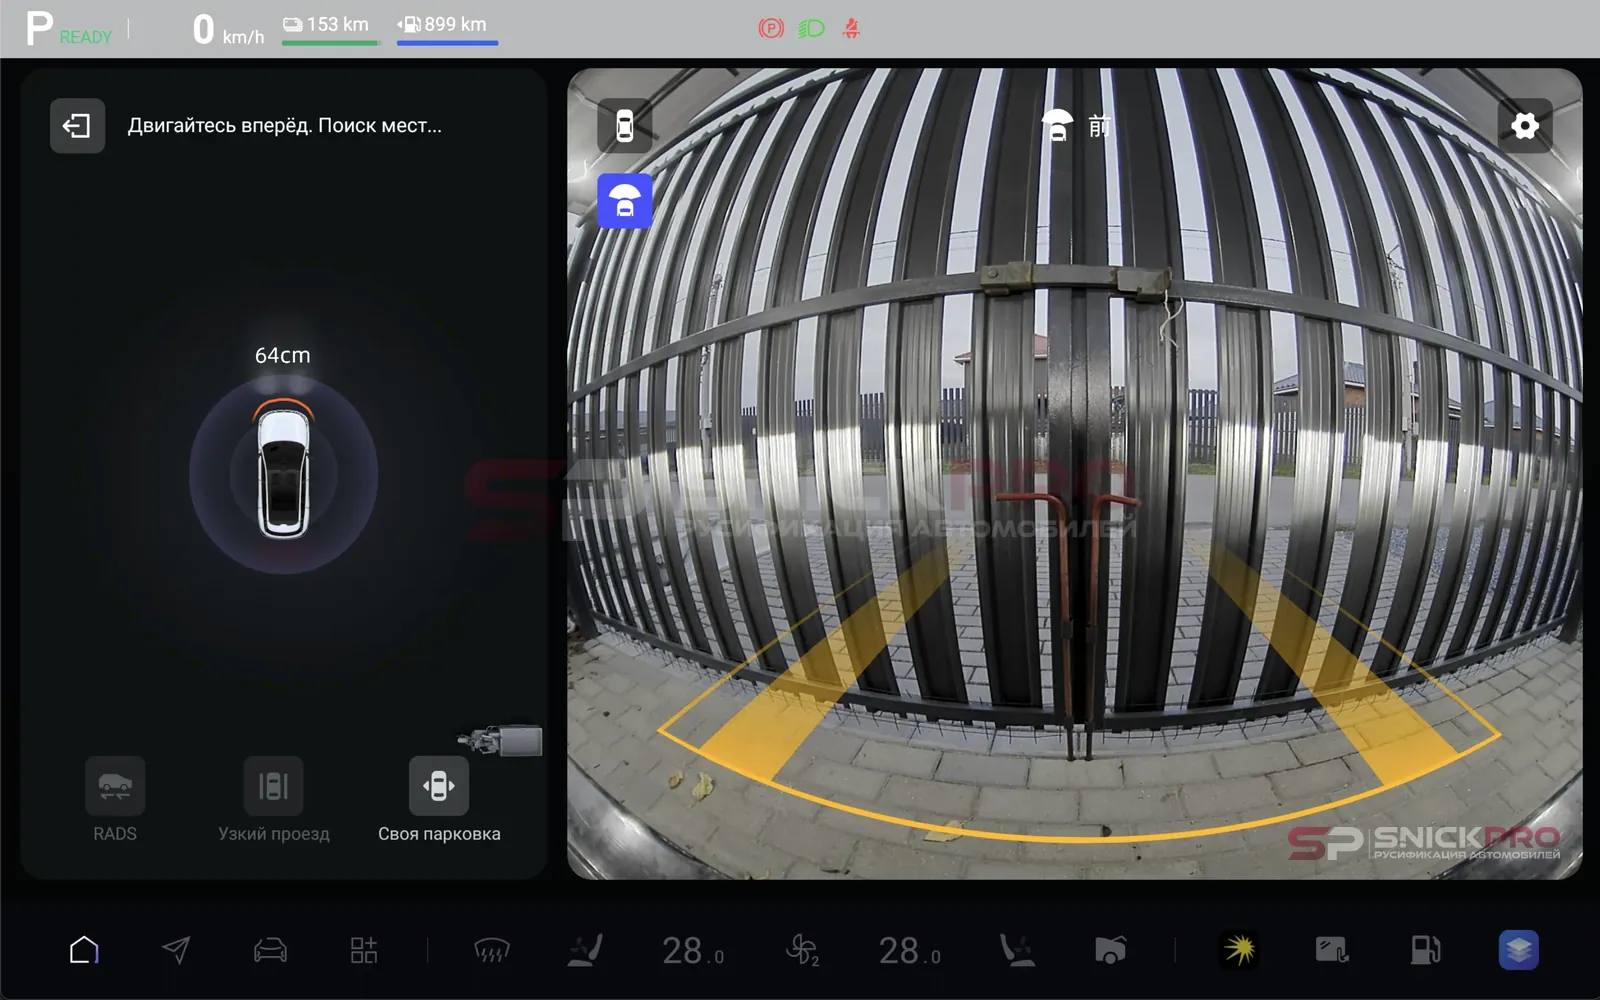Tap the car trunk icon in the dock
This screenshot has width=1600, height=1000.
[x=1110, y=950]
